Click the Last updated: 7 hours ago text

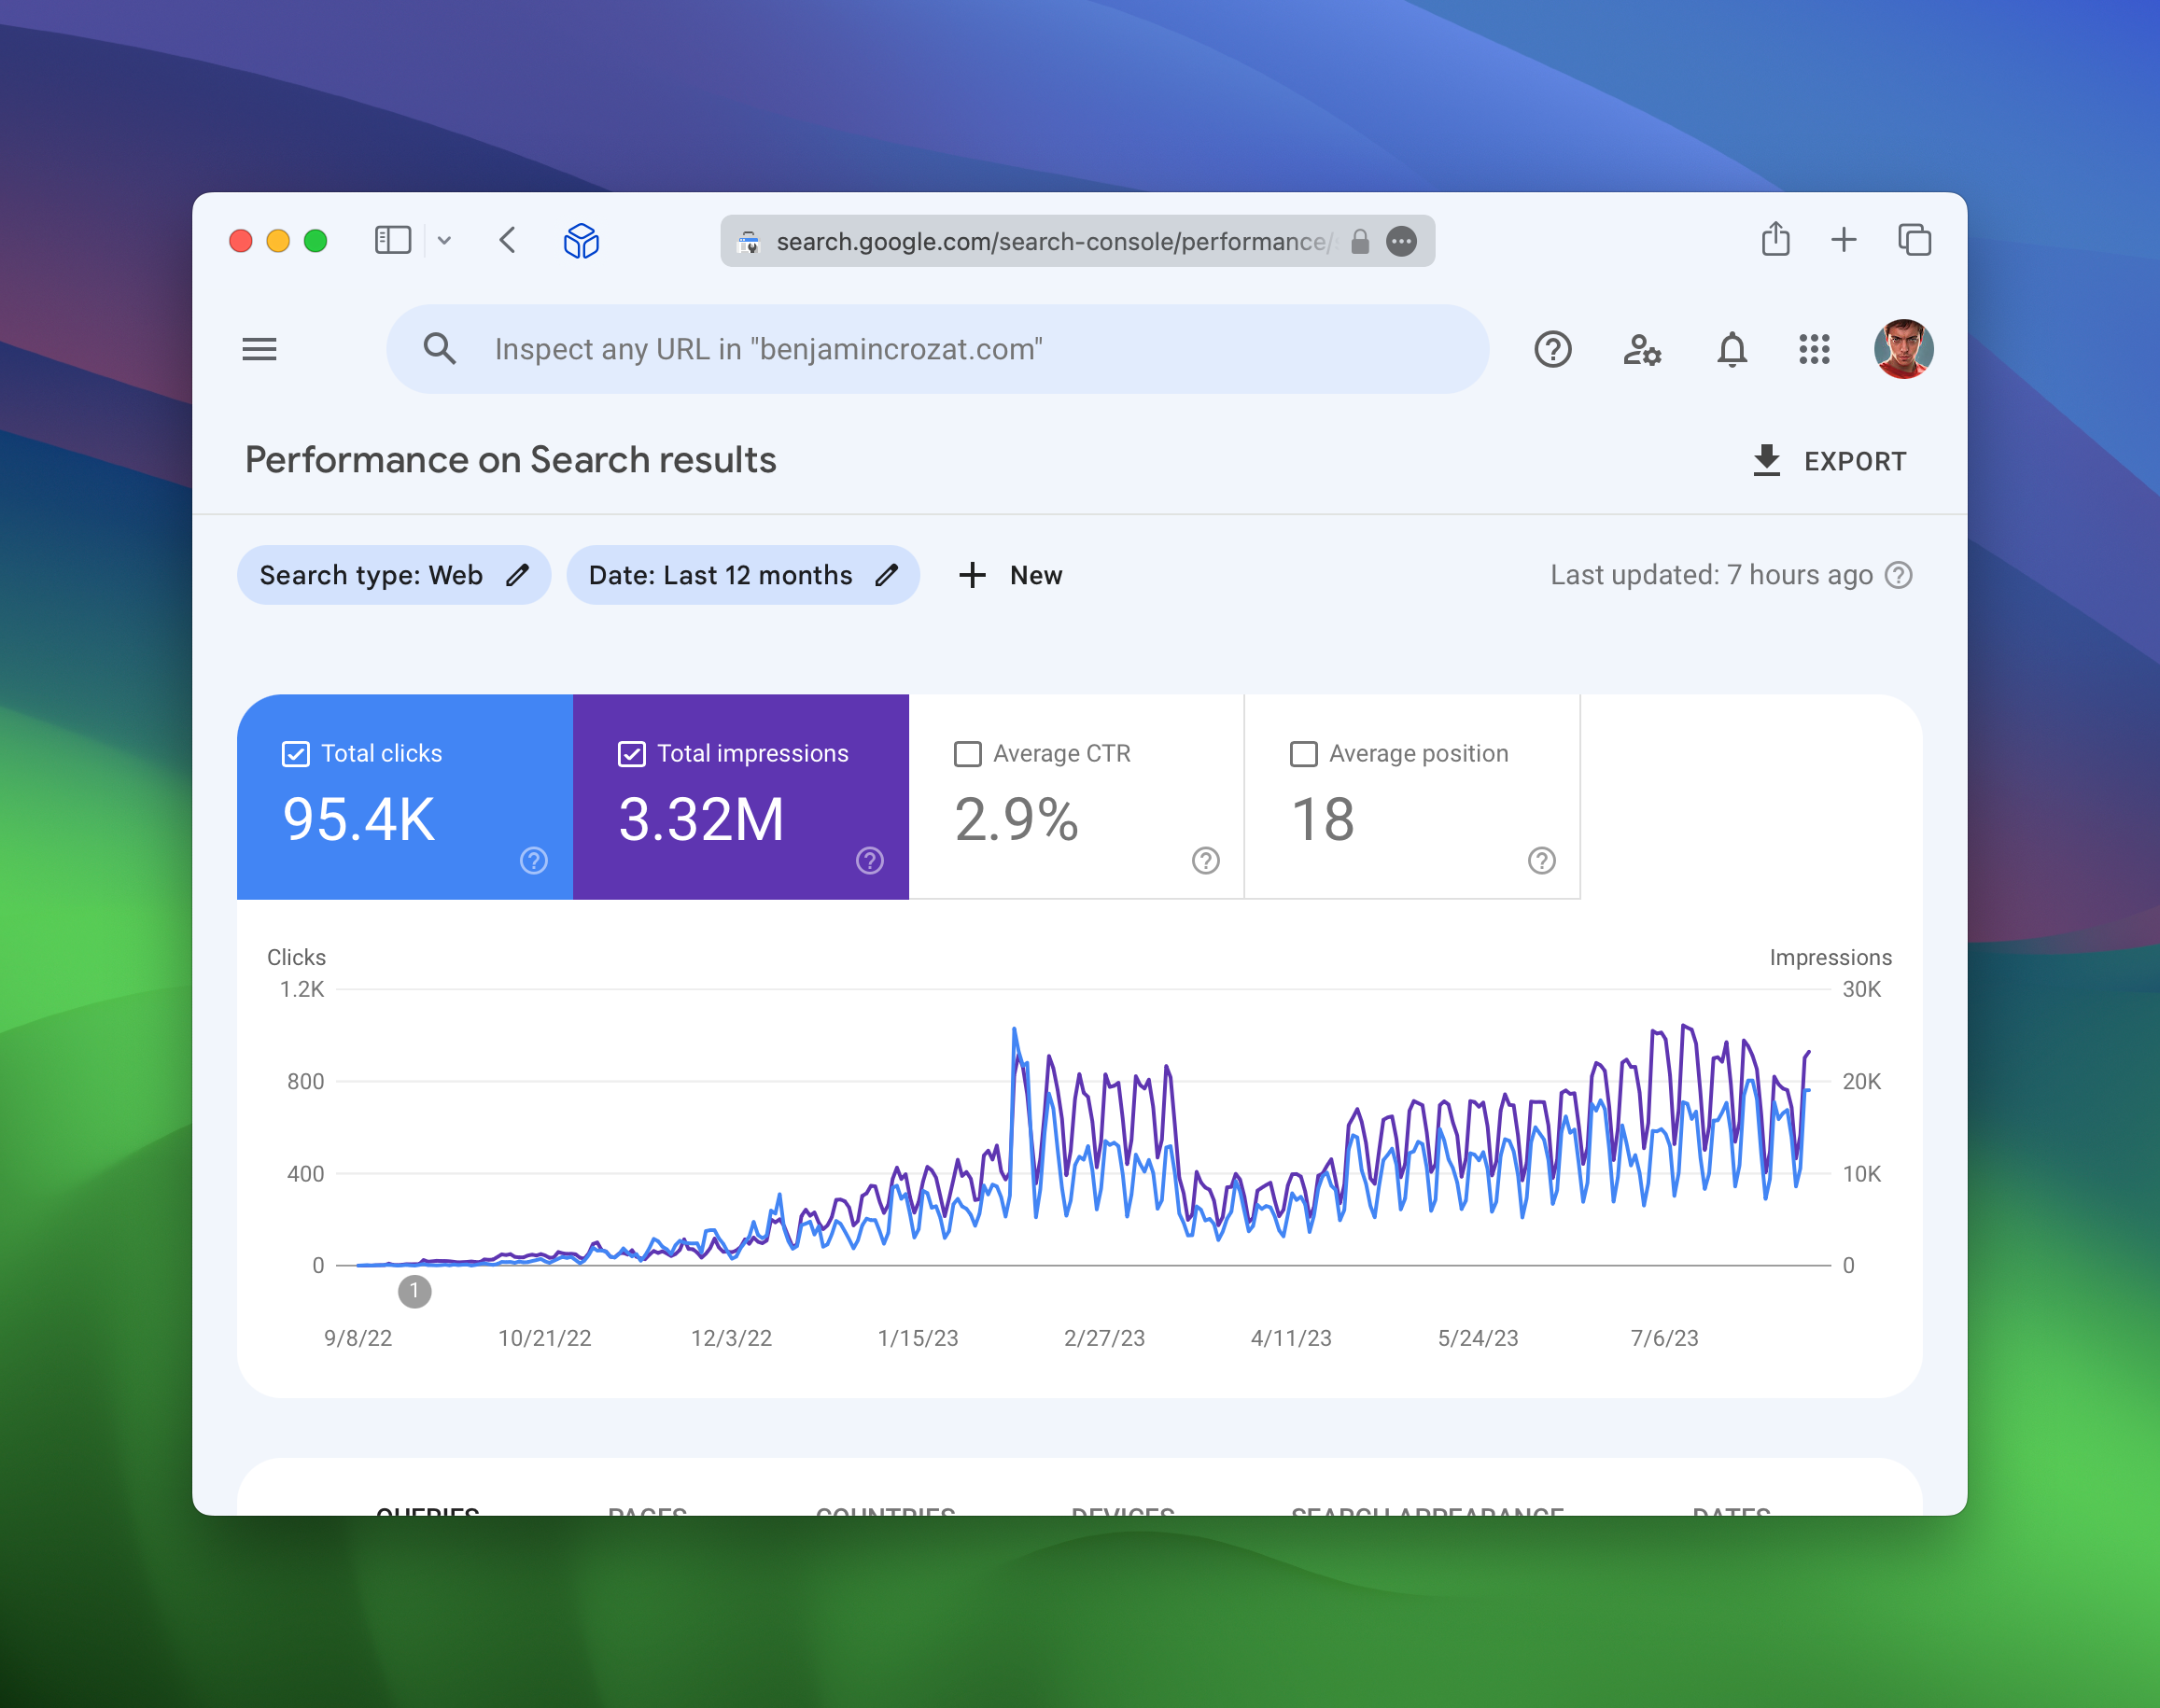tap(1712, 575)
